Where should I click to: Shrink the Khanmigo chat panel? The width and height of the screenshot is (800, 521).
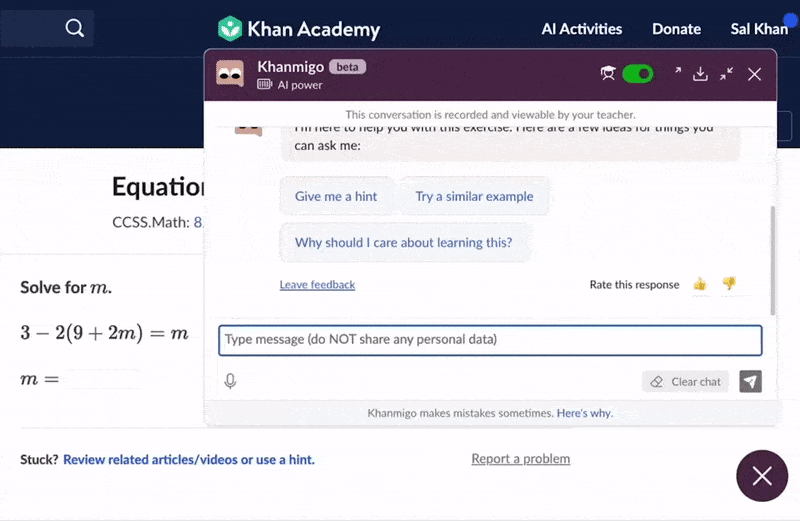(x=727, y=74)
